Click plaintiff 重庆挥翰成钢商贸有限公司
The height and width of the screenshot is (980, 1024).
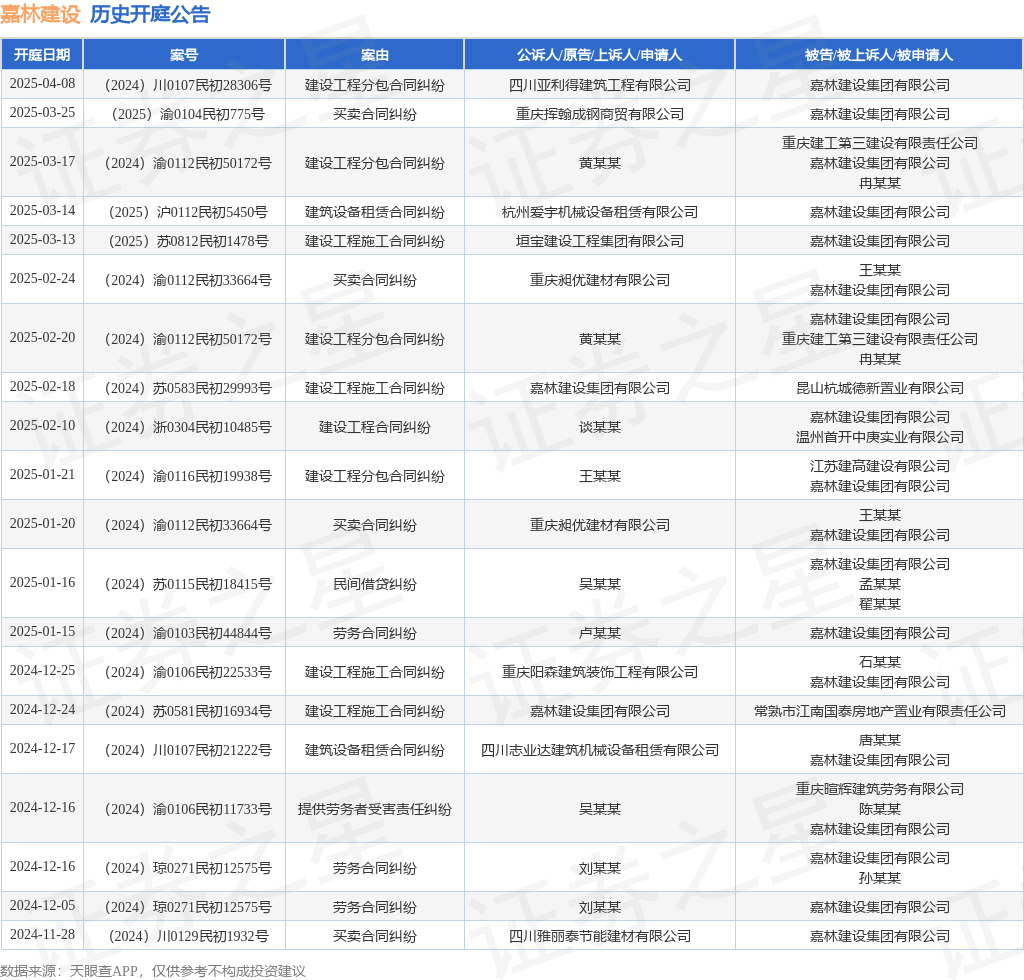click(600, 114)
